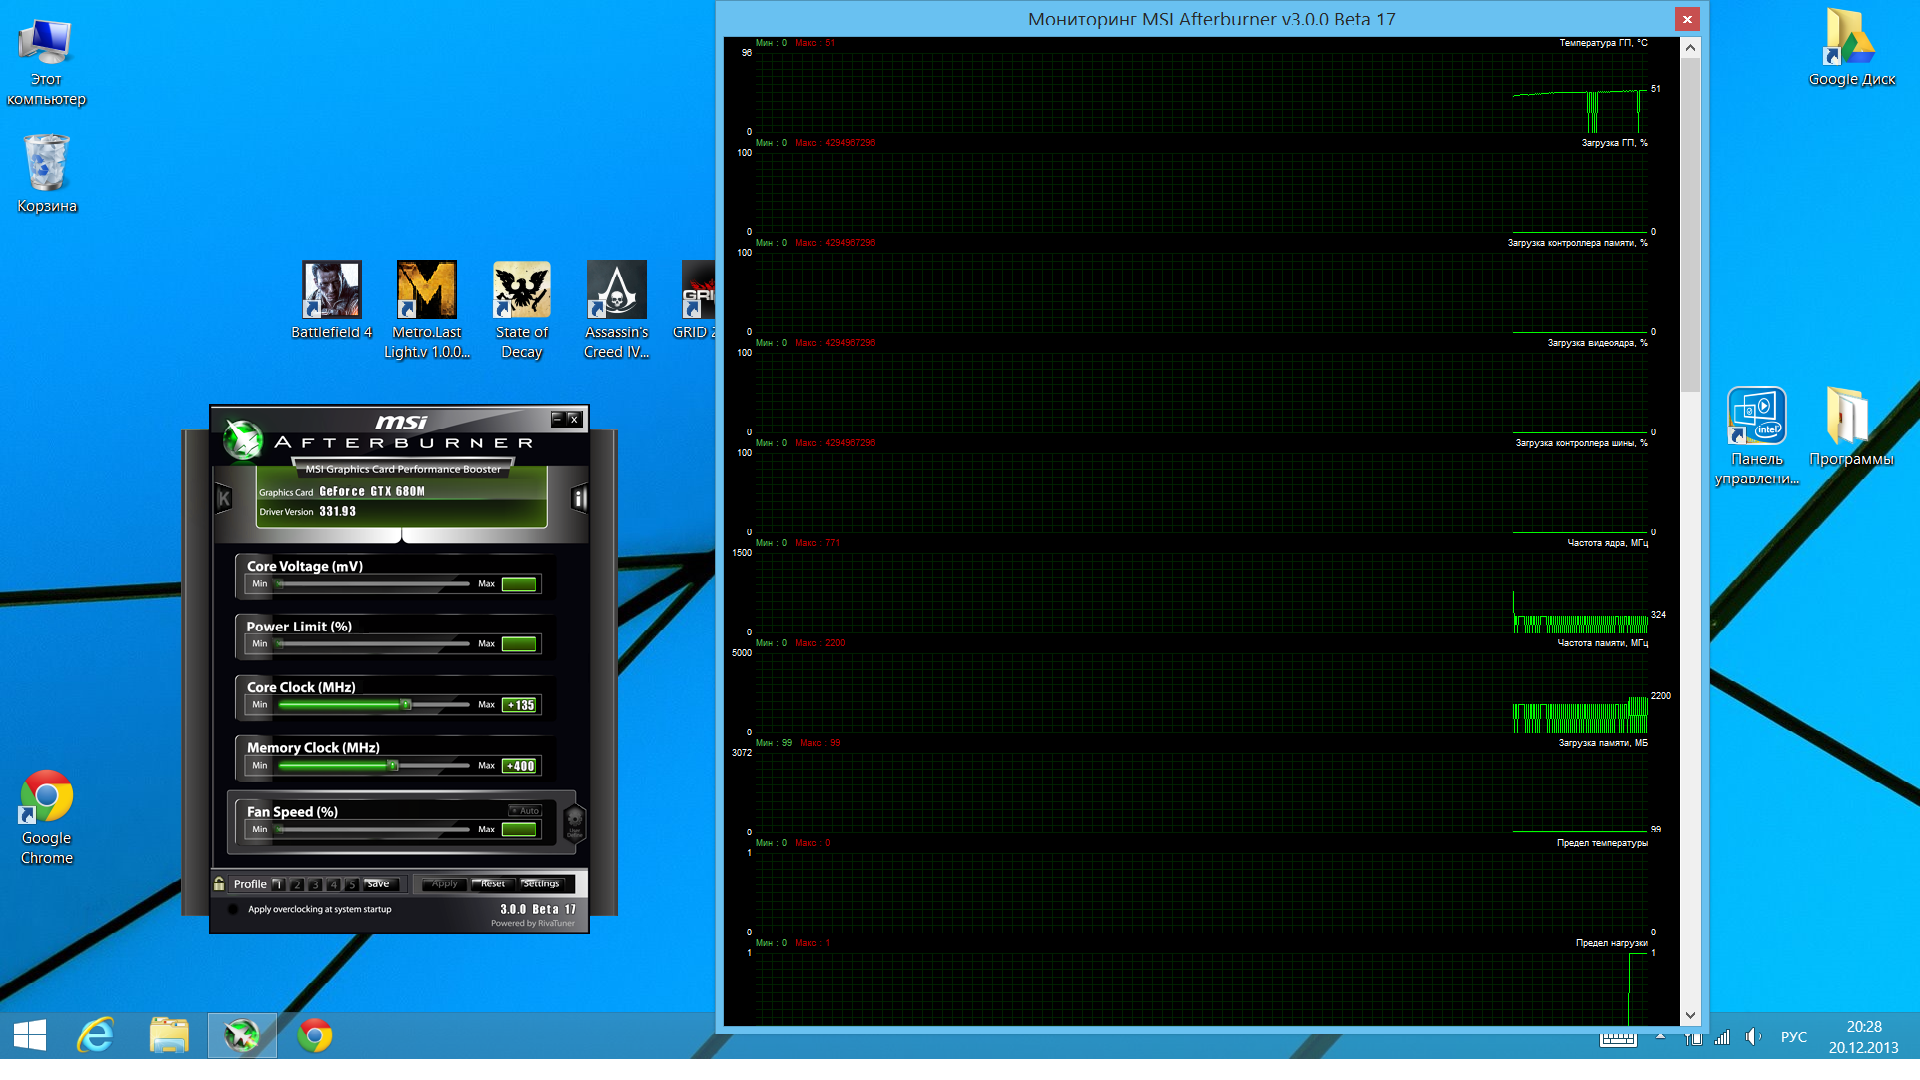Click the "Загрузка контроллера шины, %" graph label

coord(1581,443)
